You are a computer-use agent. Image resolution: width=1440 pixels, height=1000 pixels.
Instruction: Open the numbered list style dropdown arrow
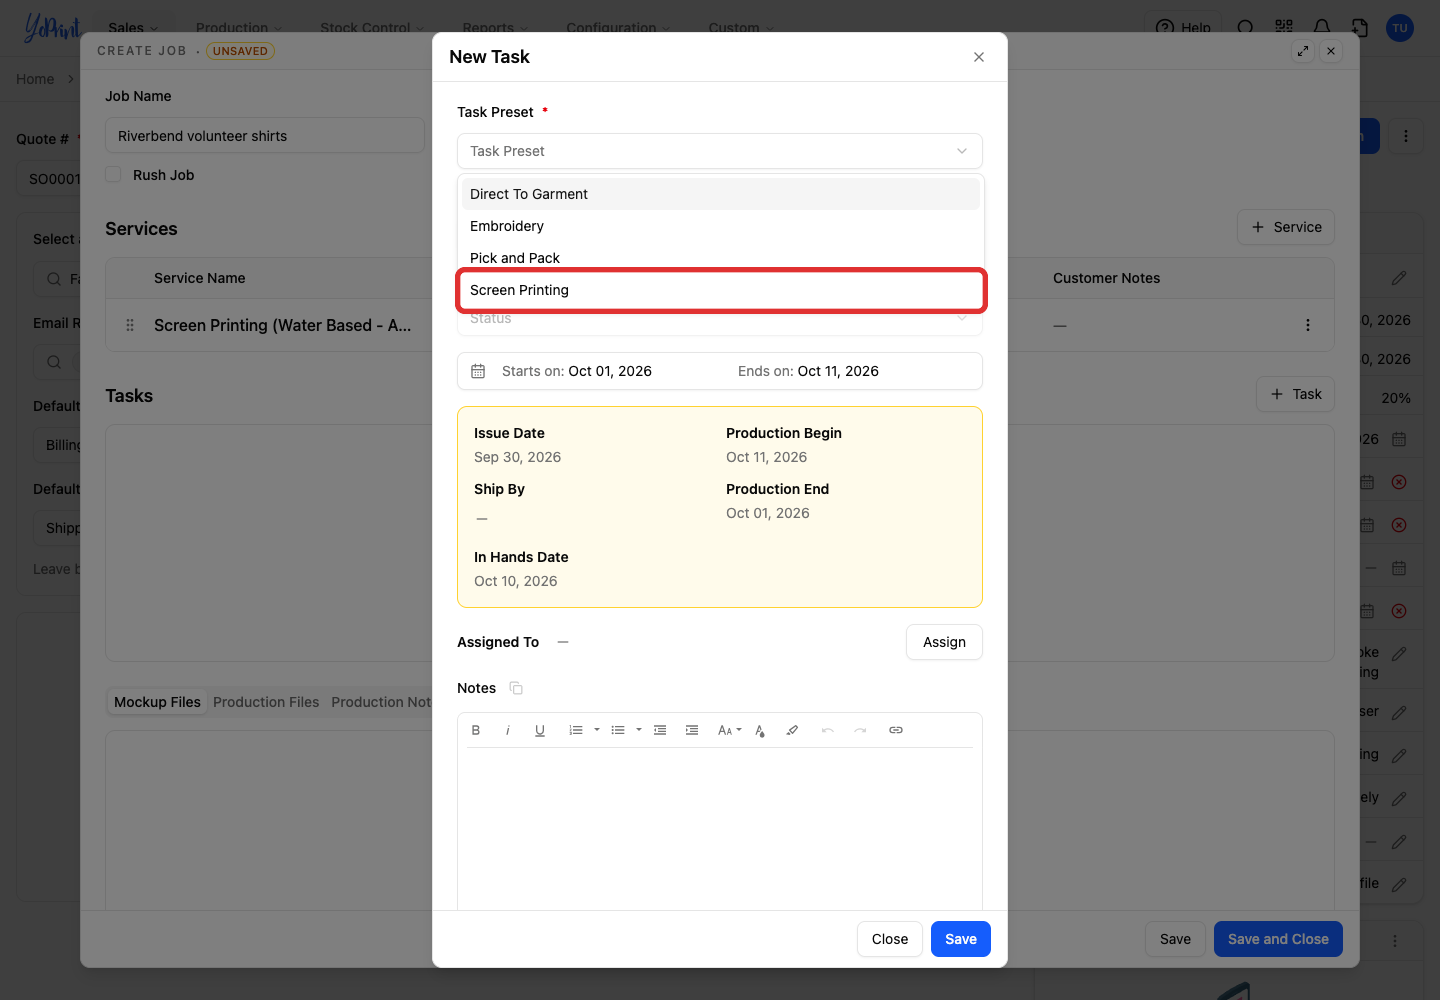pyautogui.click(x=597, y=730)
